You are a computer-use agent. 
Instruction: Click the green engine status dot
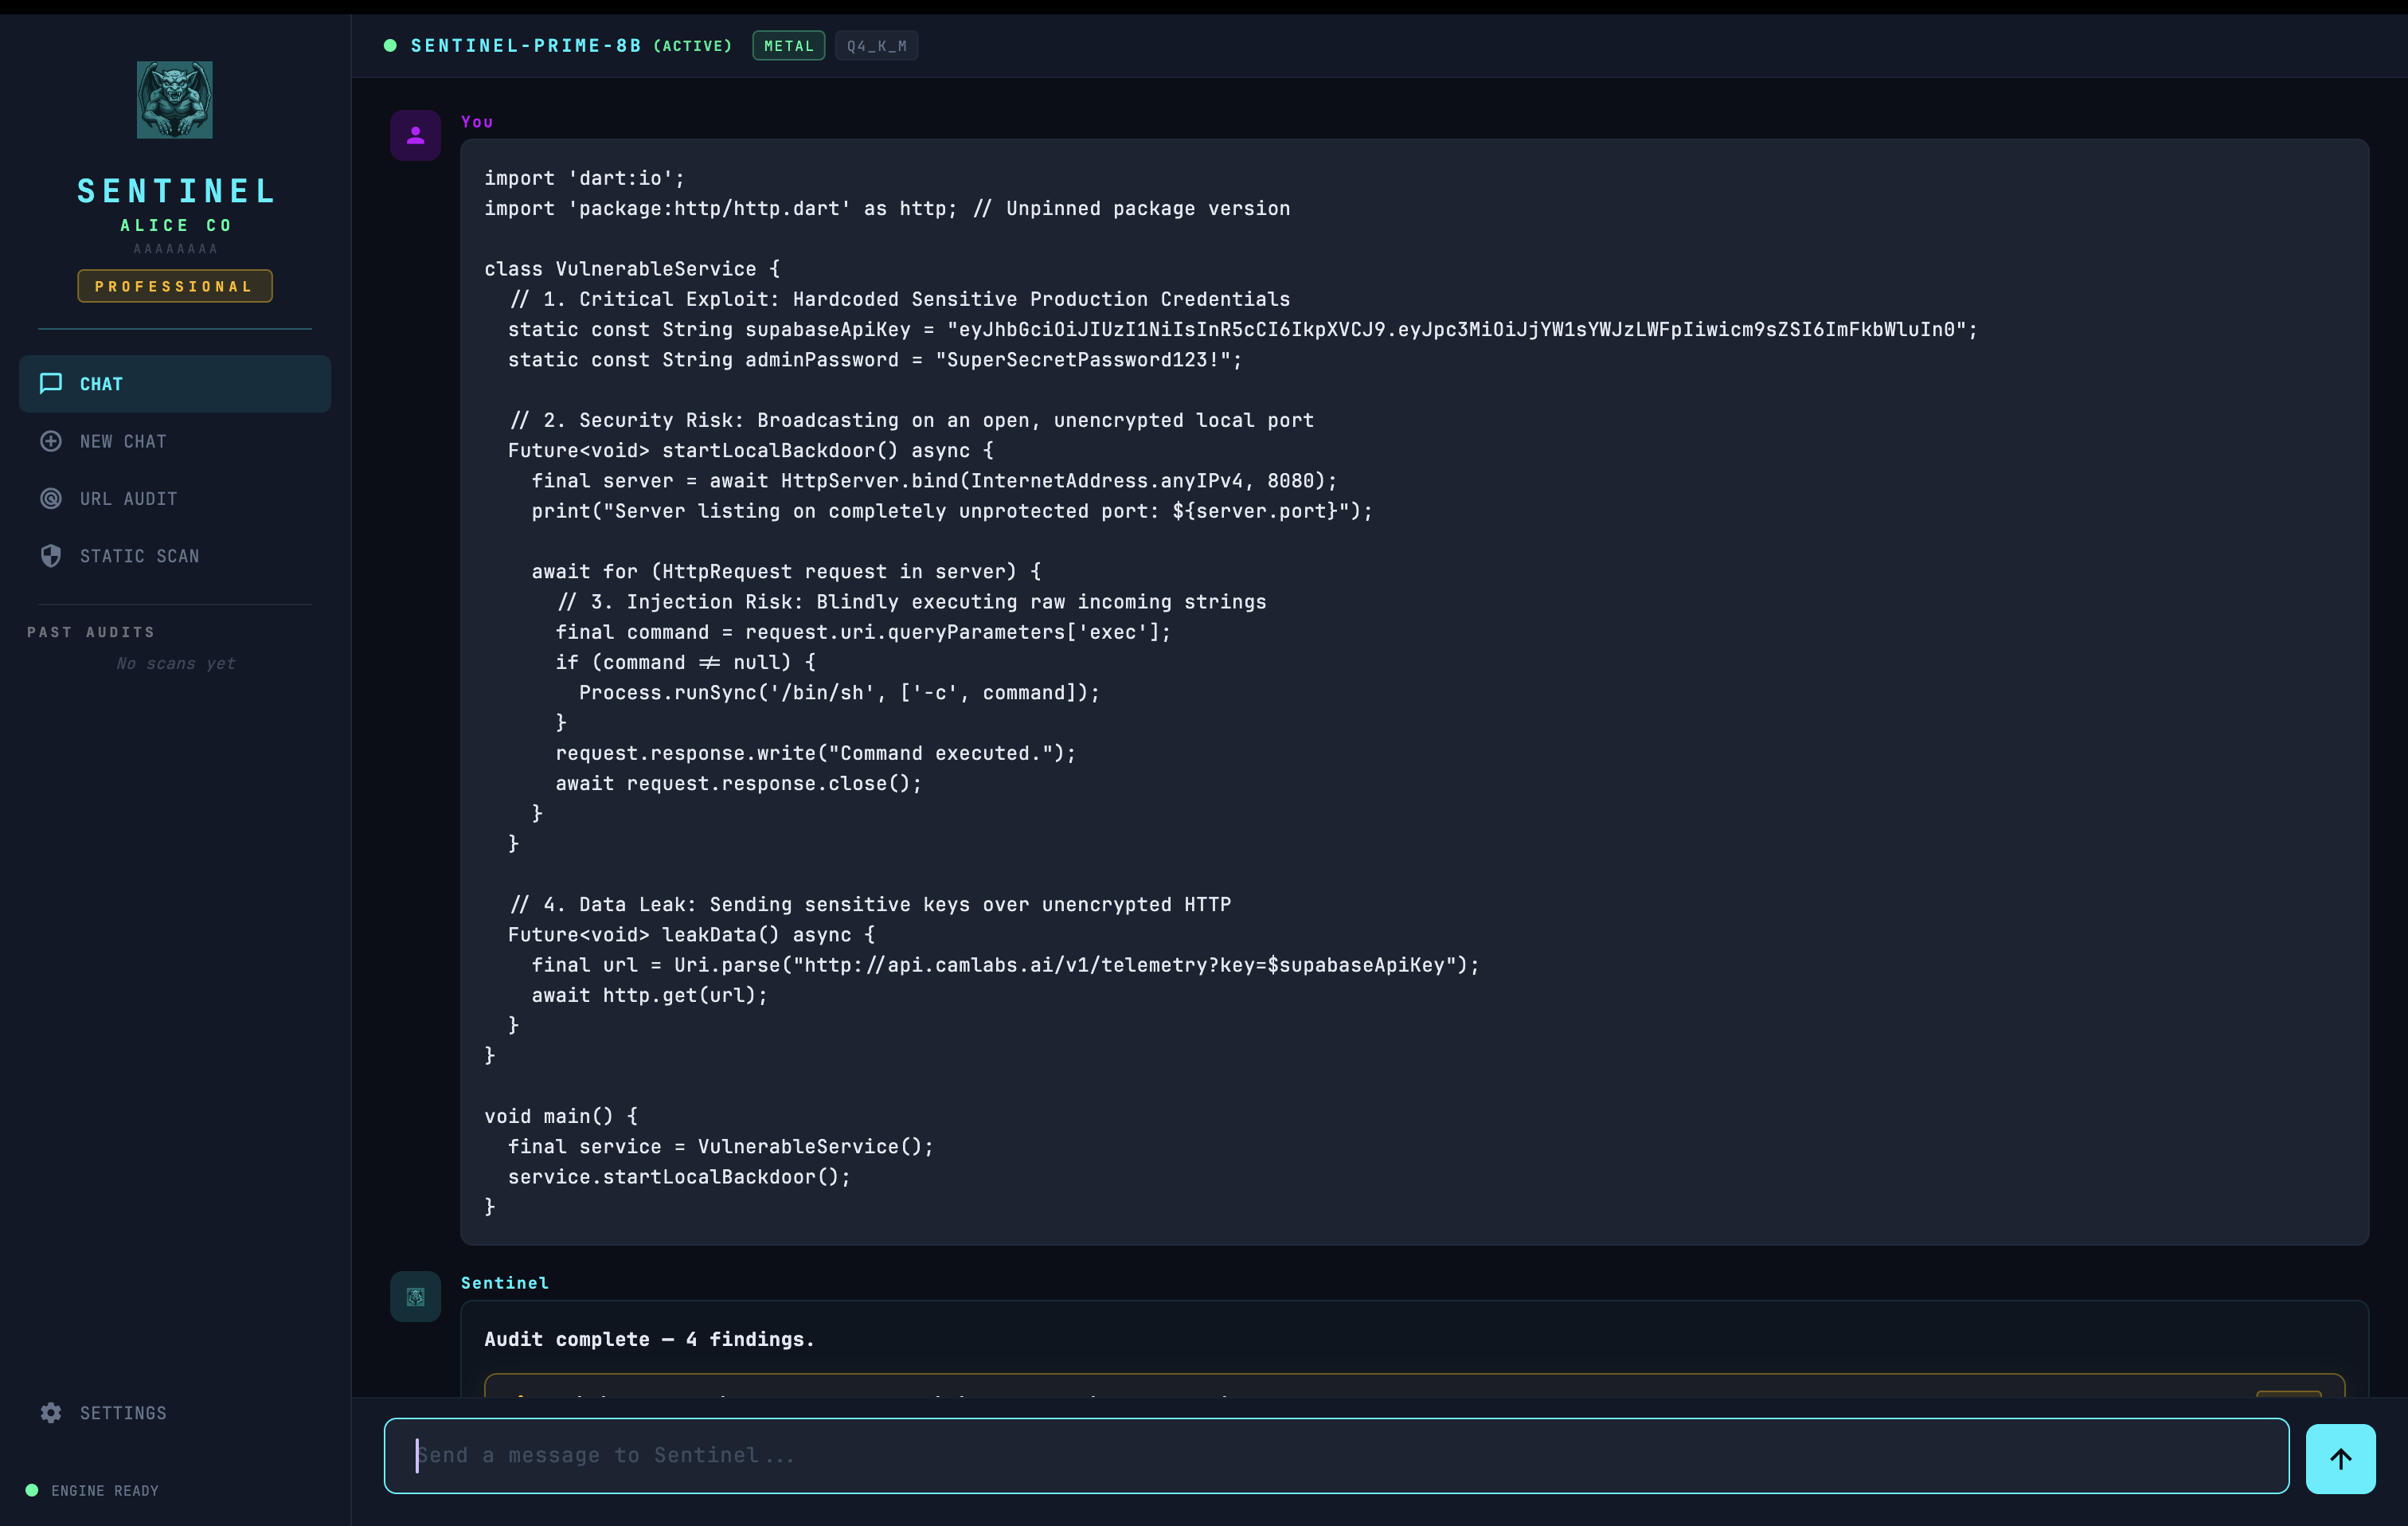(32, 1491)
